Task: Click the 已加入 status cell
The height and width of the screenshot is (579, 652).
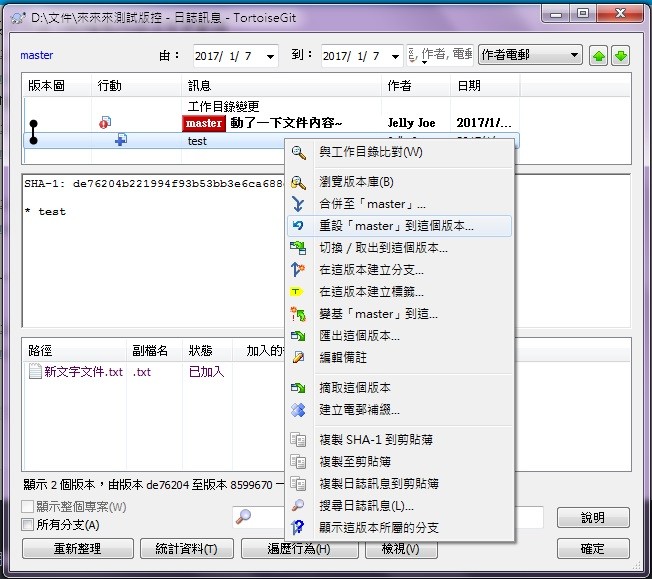Action: tap(206, 371)
